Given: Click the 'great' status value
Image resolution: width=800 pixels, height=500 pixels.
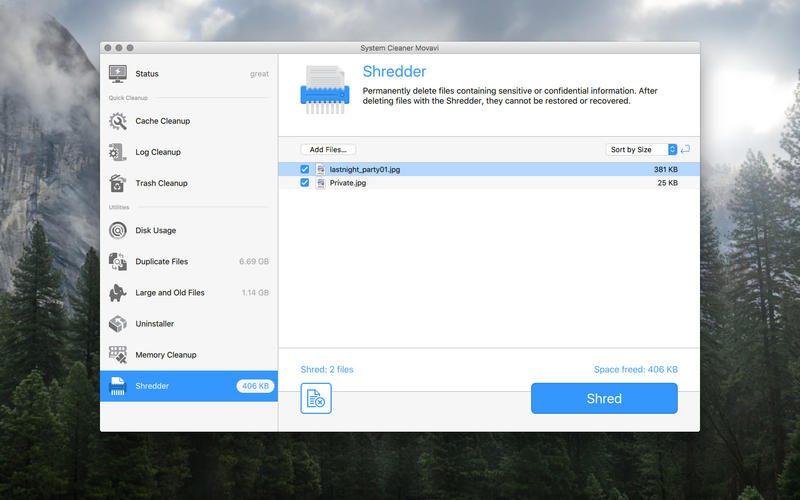Looking at the screenshot, I should pyautogui.click(x=259, y=74).
